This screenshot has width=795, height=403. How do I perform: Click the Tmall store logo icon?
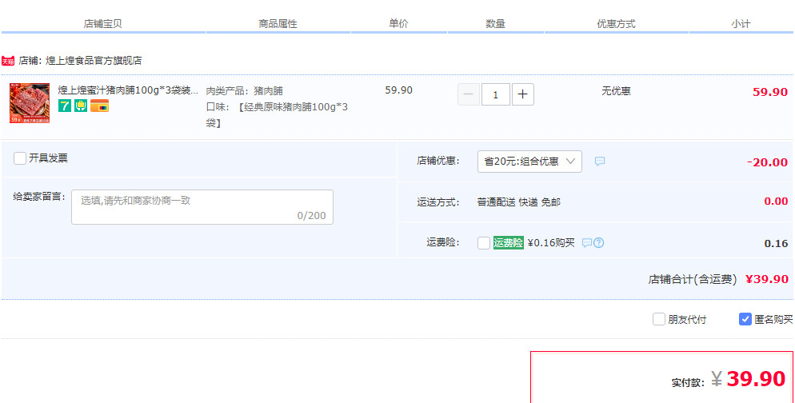click(8, 60)
